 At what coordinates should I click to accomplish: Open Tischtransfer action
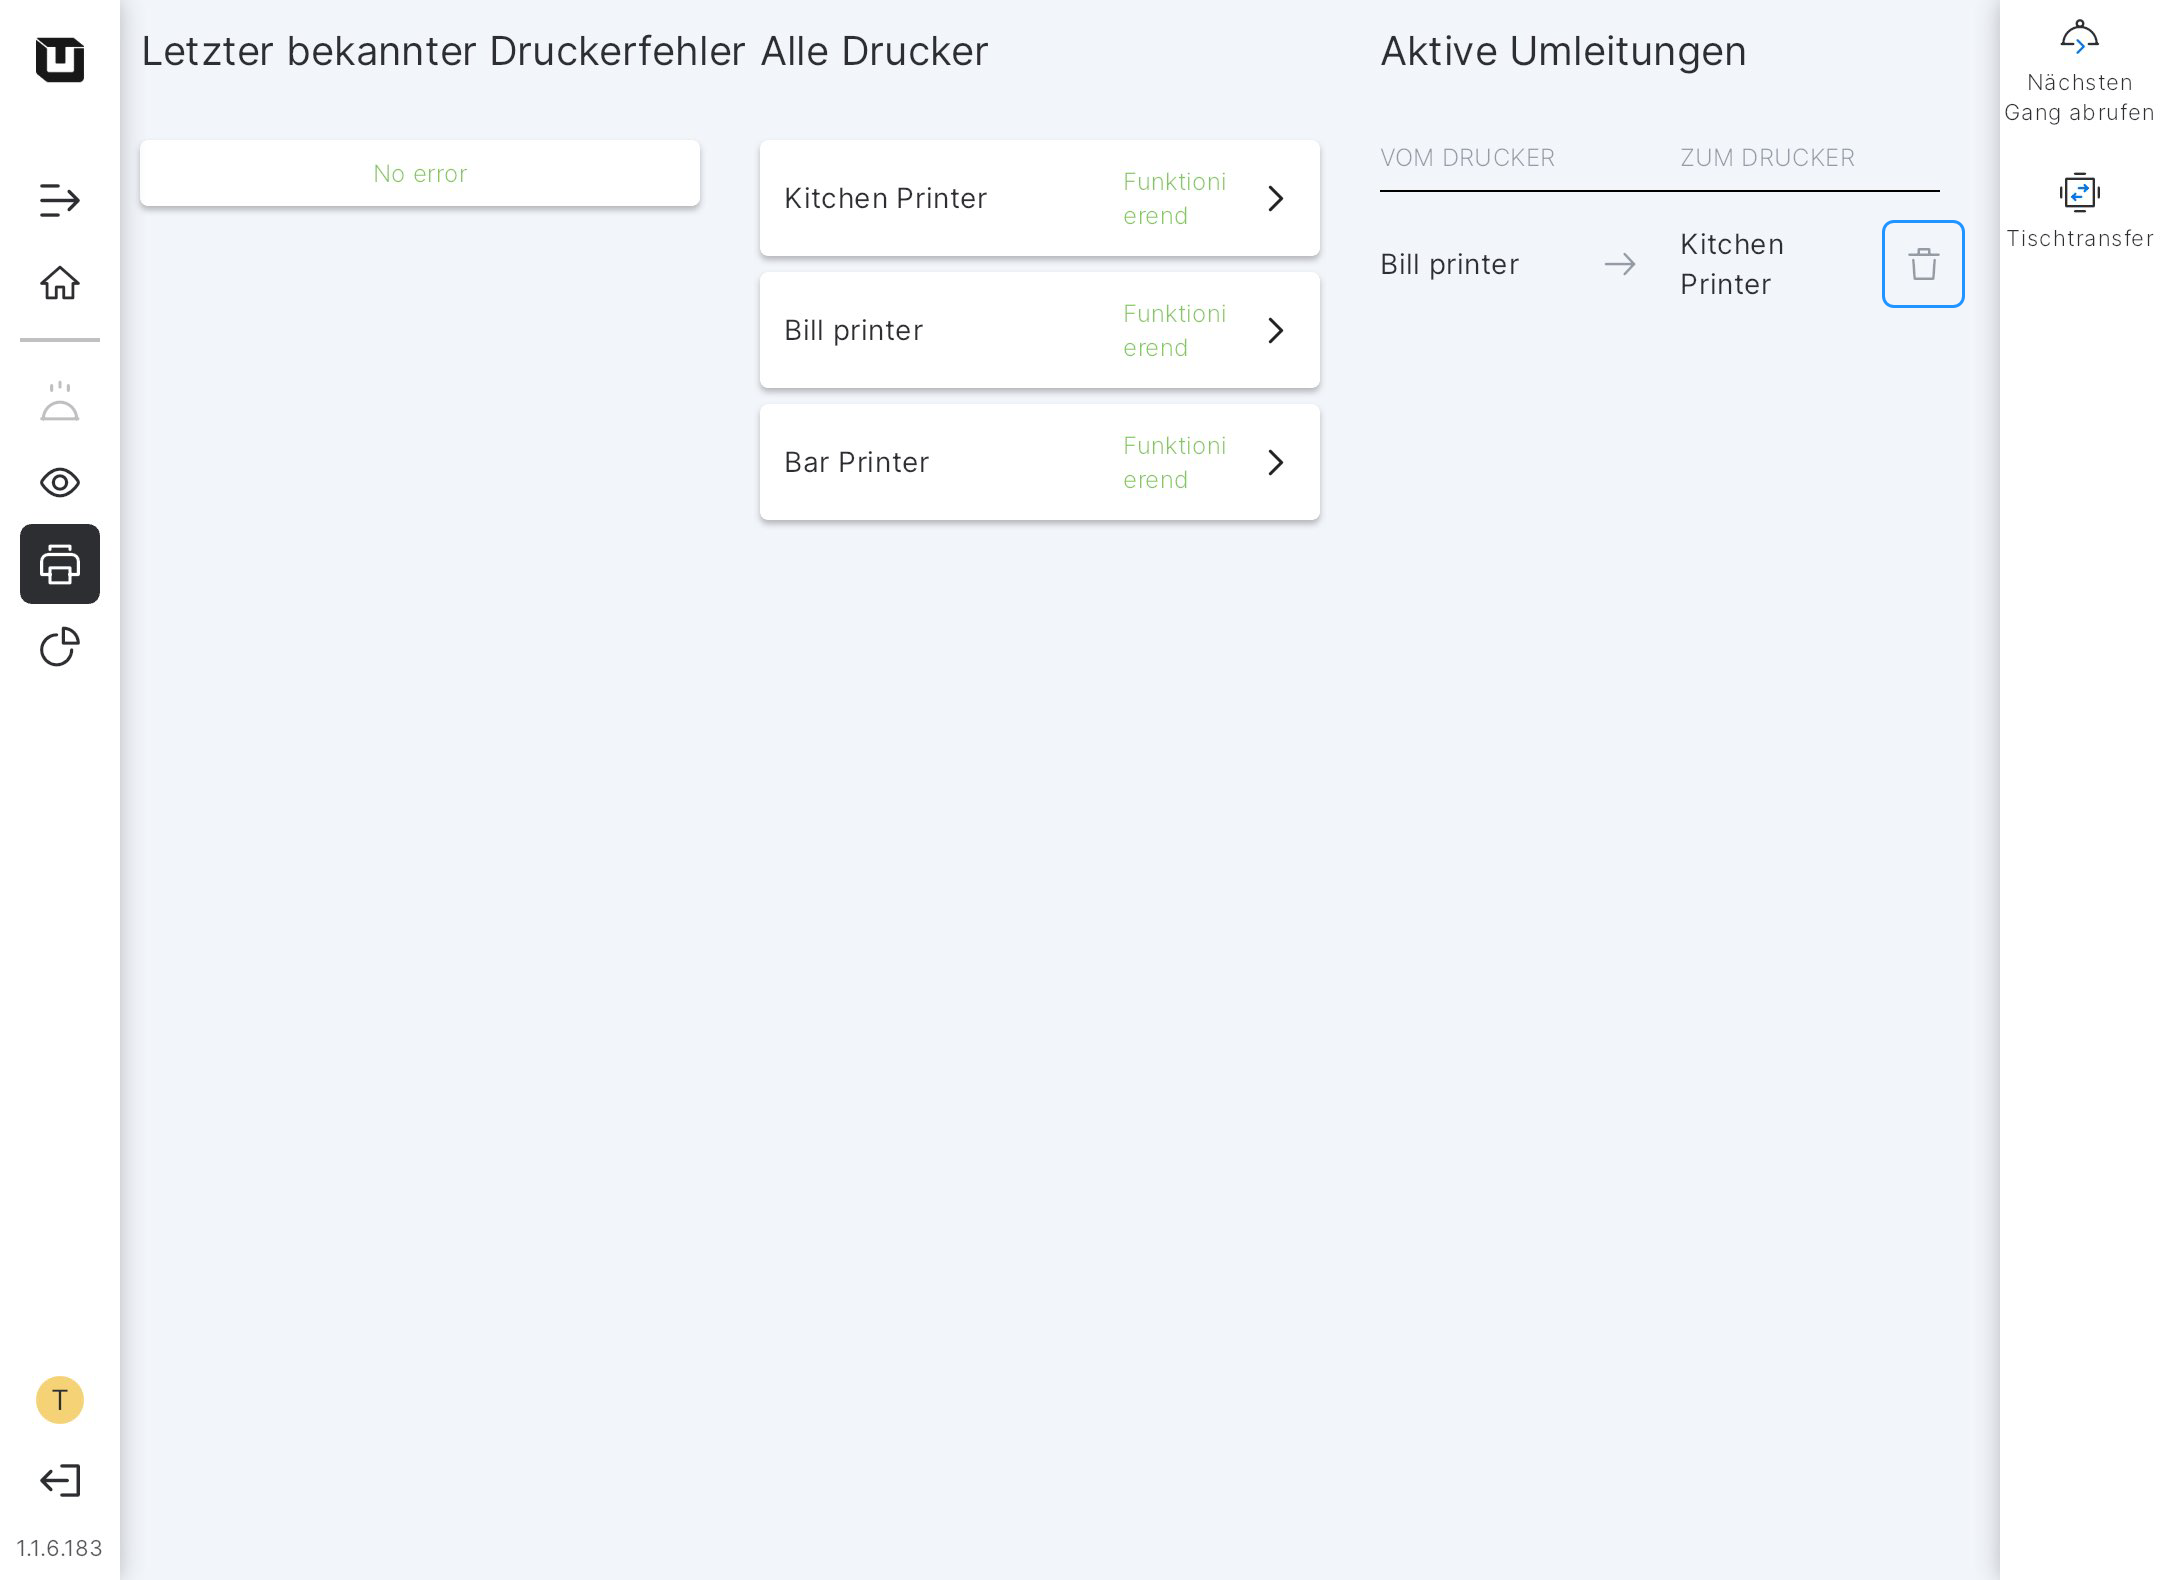coord(2079,210)
